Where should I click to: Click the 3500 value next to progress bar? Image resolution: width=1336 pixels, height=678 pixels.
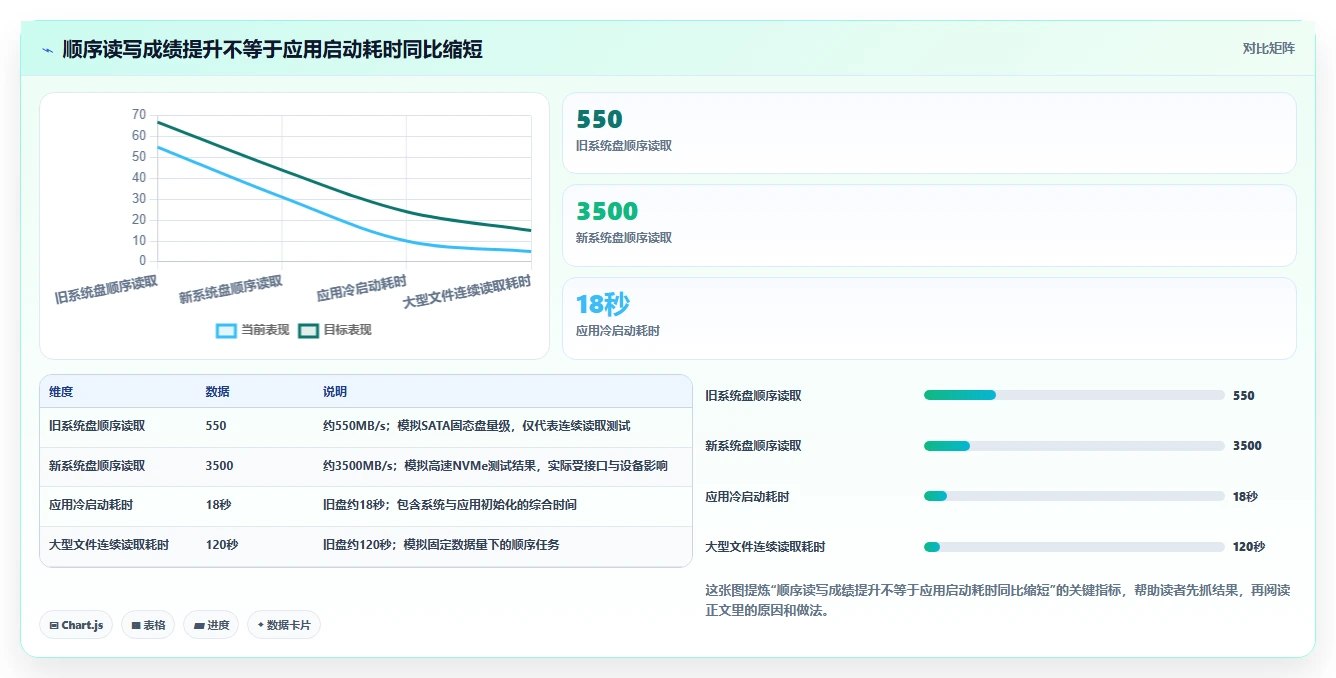coord(1247,445)
